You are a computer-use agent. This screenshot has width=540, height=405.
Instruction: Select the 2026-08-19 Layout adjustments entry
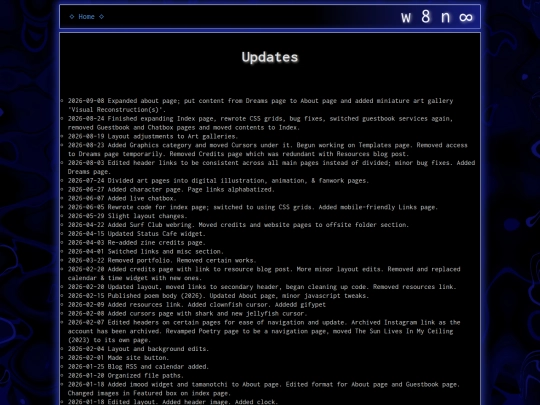point(153,136)
